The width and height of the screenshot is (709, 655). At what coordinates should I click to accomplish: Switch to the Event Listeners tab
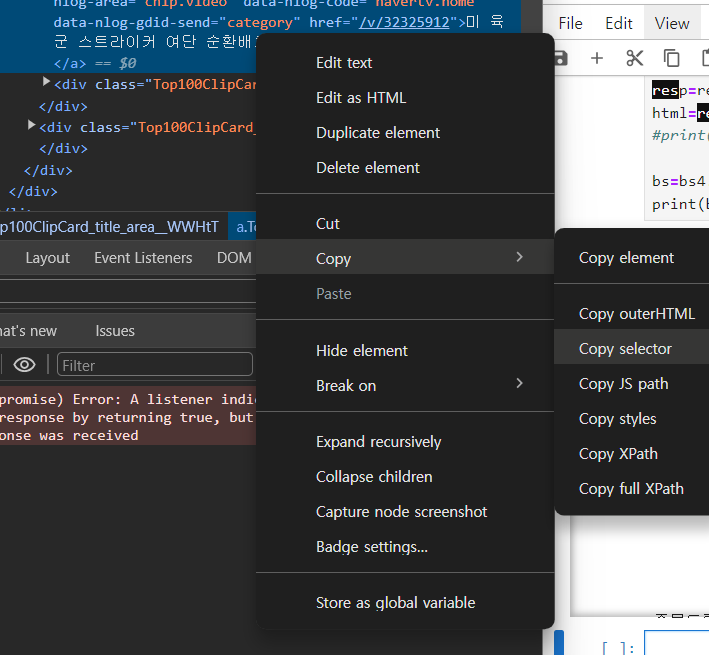143,258
